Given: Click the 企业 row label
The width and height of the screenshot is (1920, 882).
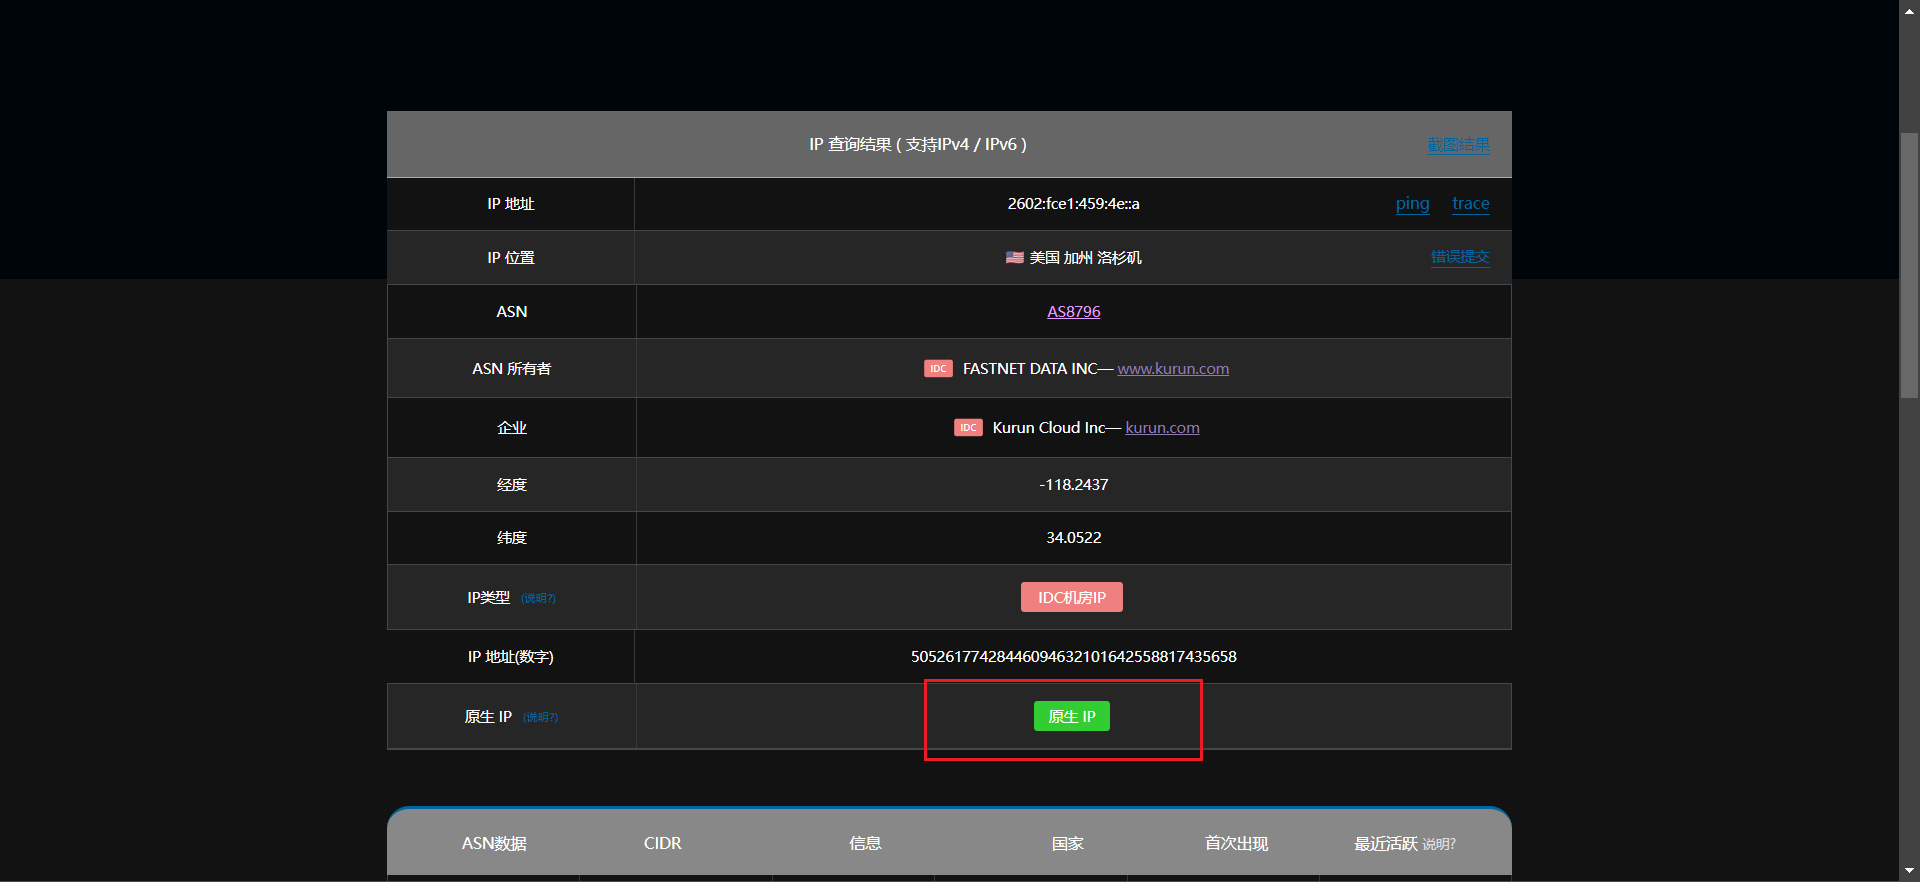Looking at the screenshot, I should [x=511, y=428].
